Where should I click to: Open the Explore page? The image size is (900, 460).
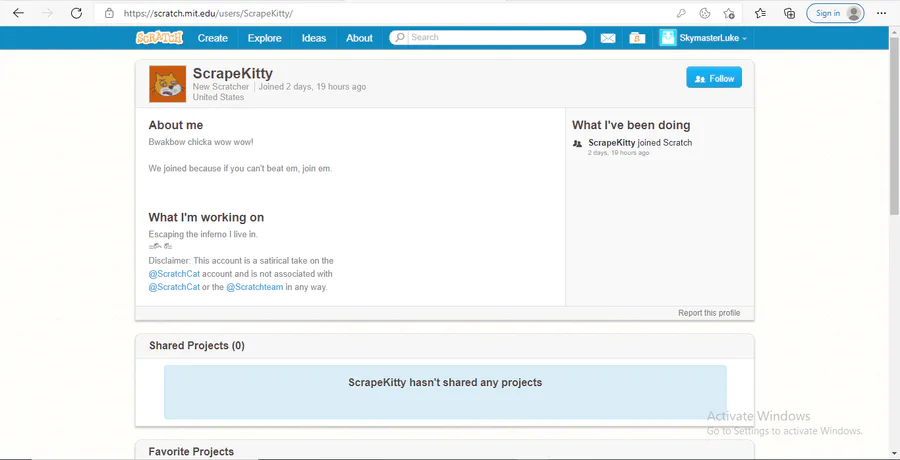pyautogui.click(x=265, y=38)
